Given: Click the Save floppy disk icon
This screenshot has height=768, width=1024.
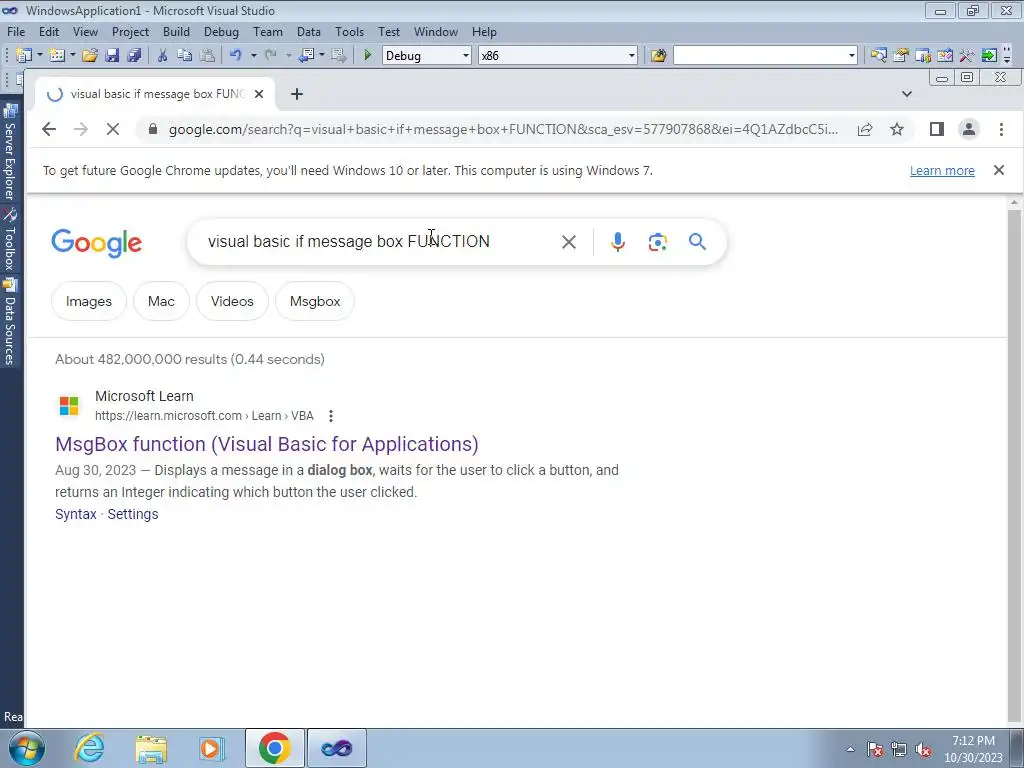Looking at the screenshot, I should coord(112,56).
